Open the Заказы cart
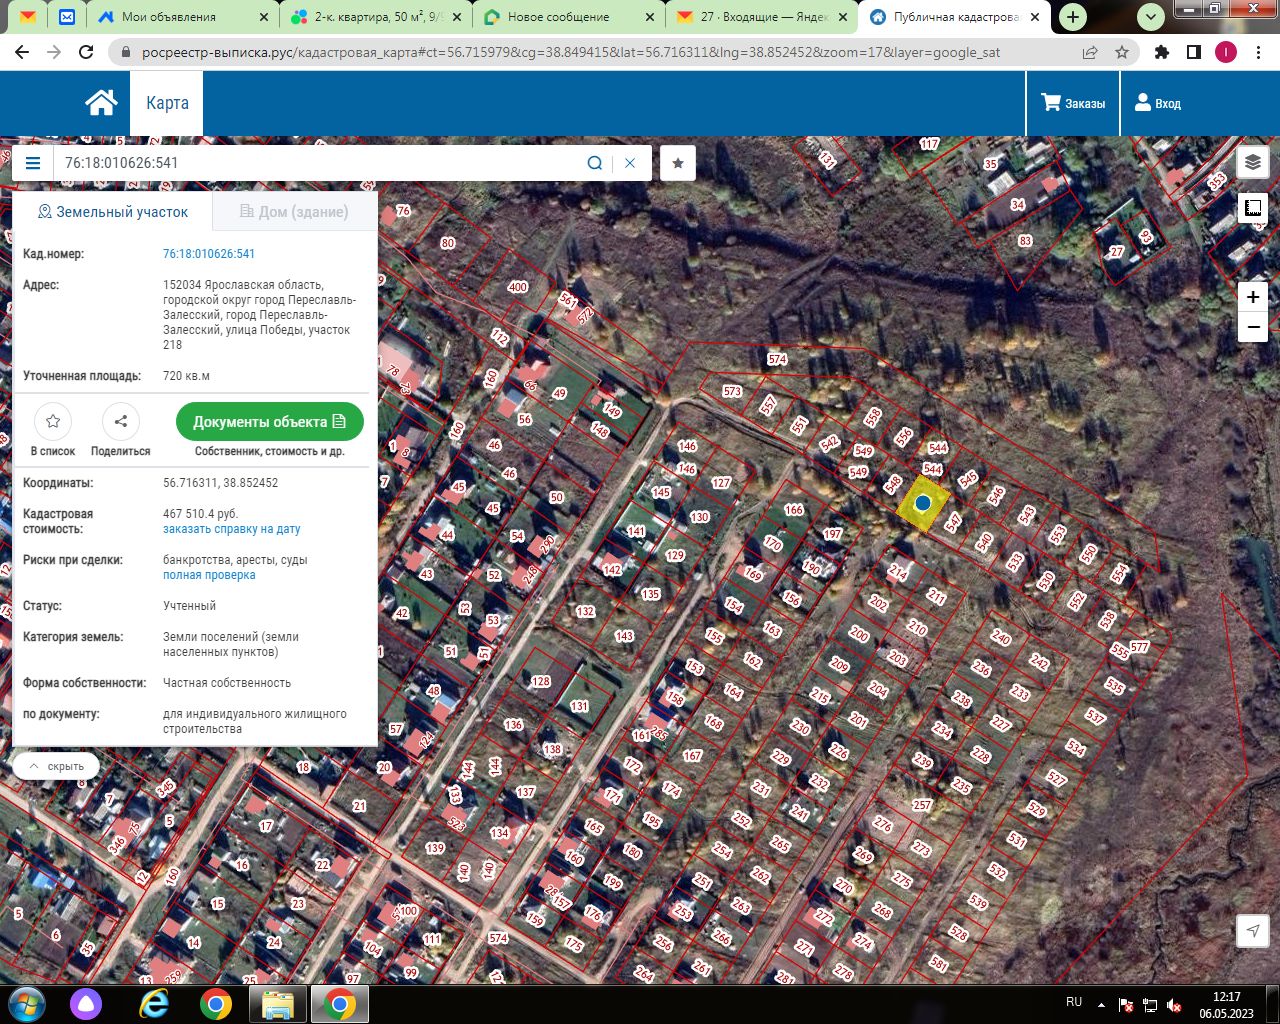 pos(1073,103)
